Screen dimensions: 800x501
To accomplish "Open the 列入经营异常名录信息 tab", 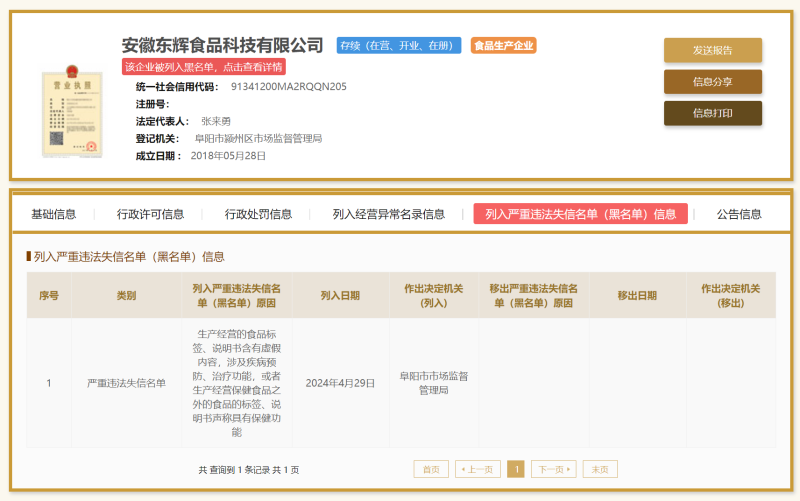I will click(x=388, y=214).
